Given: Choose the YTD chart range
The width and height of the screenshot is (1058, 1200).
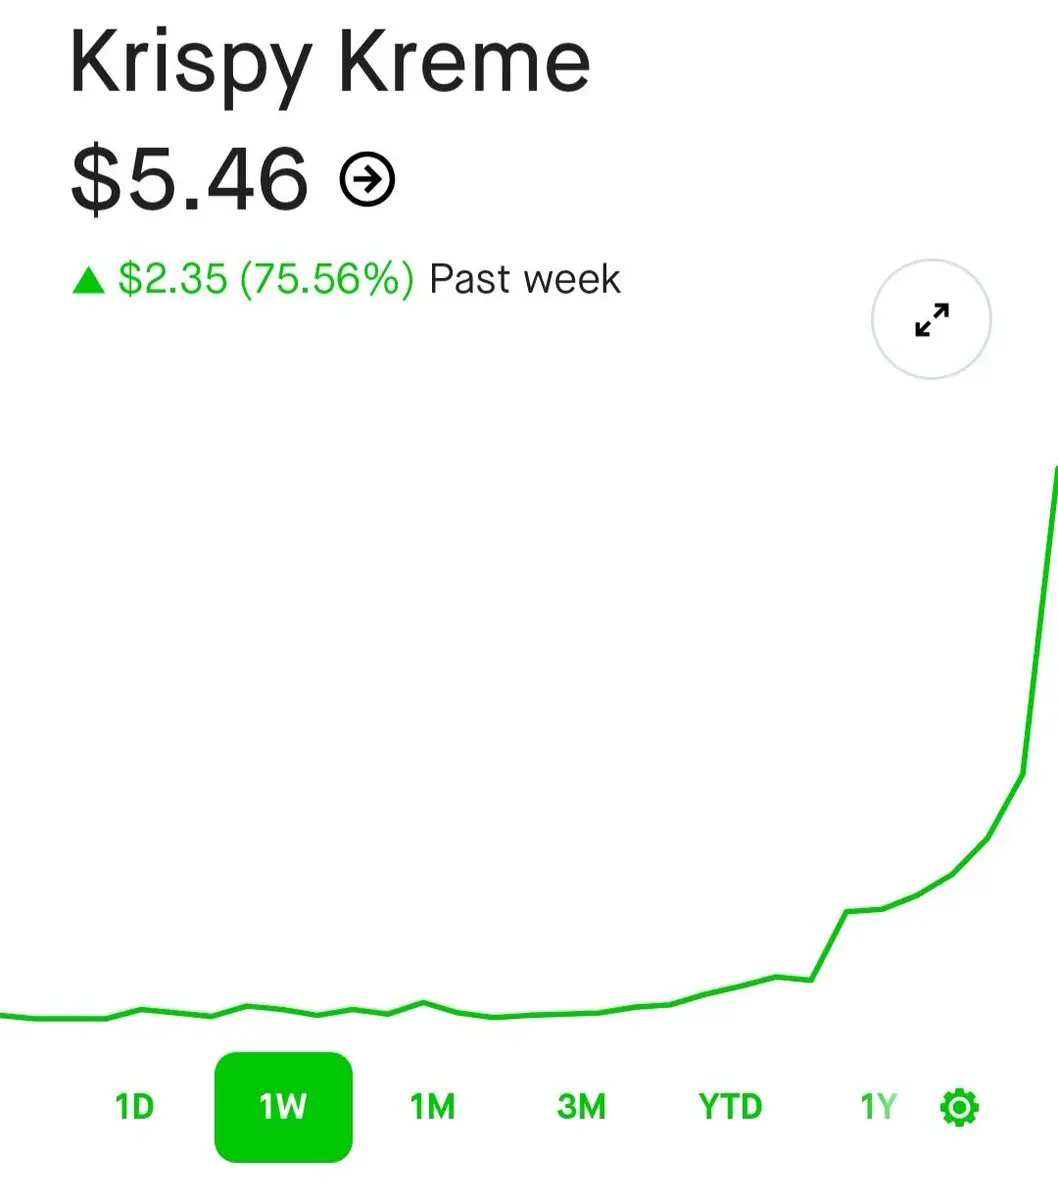Looking at the screenshot, I should 730,1107.
